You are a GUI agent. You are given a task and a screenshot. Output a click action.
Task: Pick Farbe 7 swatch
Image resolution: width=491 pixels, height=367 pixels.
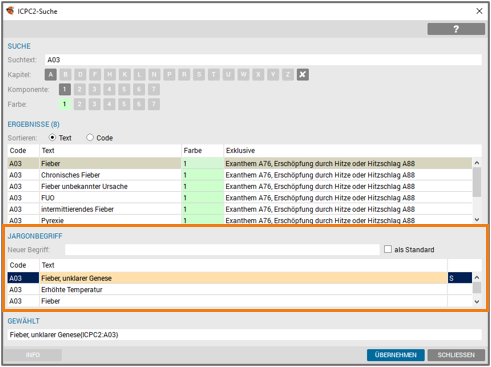tap(154, 104)
